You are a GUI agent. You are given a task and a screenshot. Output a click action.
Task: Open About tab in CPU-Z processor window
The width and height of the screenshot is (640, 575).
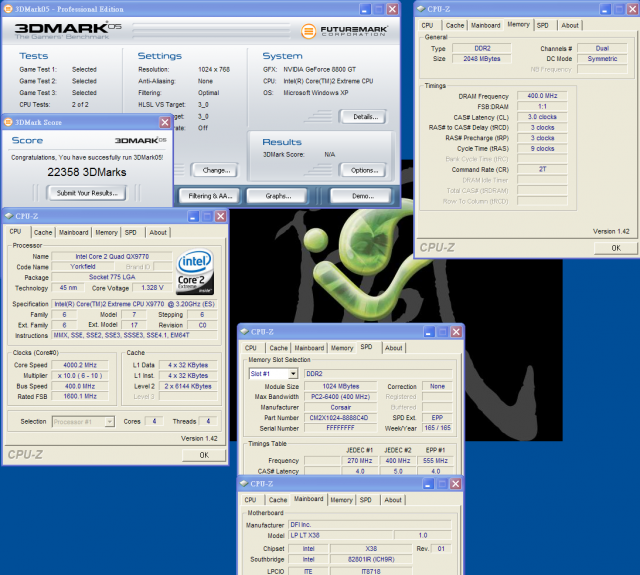click(158, 232)
